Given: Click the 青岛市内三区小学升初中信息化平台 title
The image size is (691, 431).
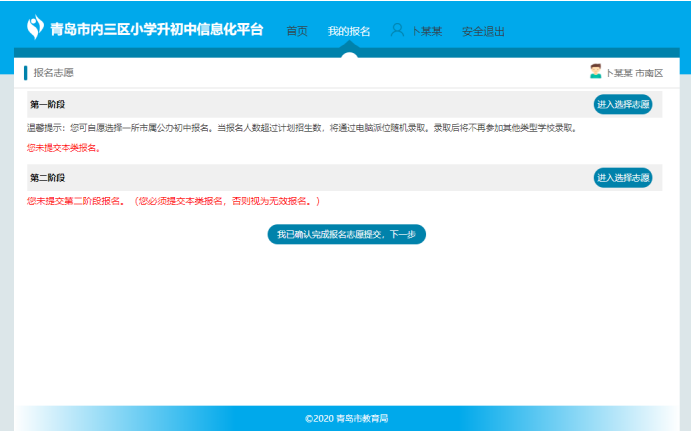Looking at the screenshot, I should point(157,29).
